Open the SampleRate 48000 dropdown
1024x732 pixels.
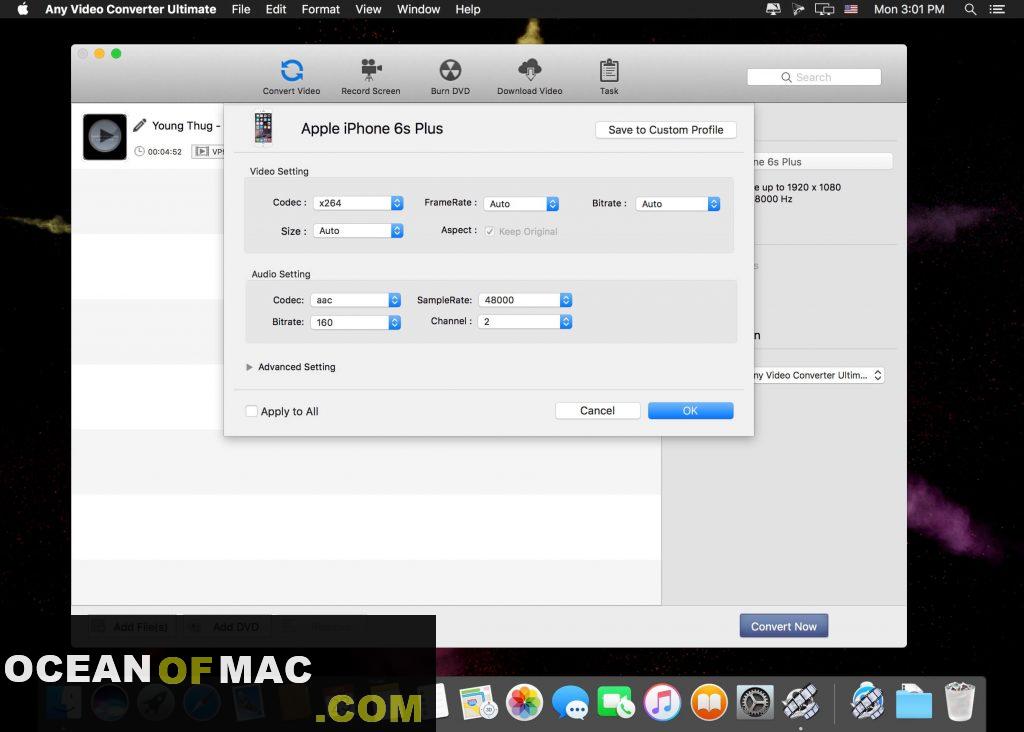coord(525,300)
